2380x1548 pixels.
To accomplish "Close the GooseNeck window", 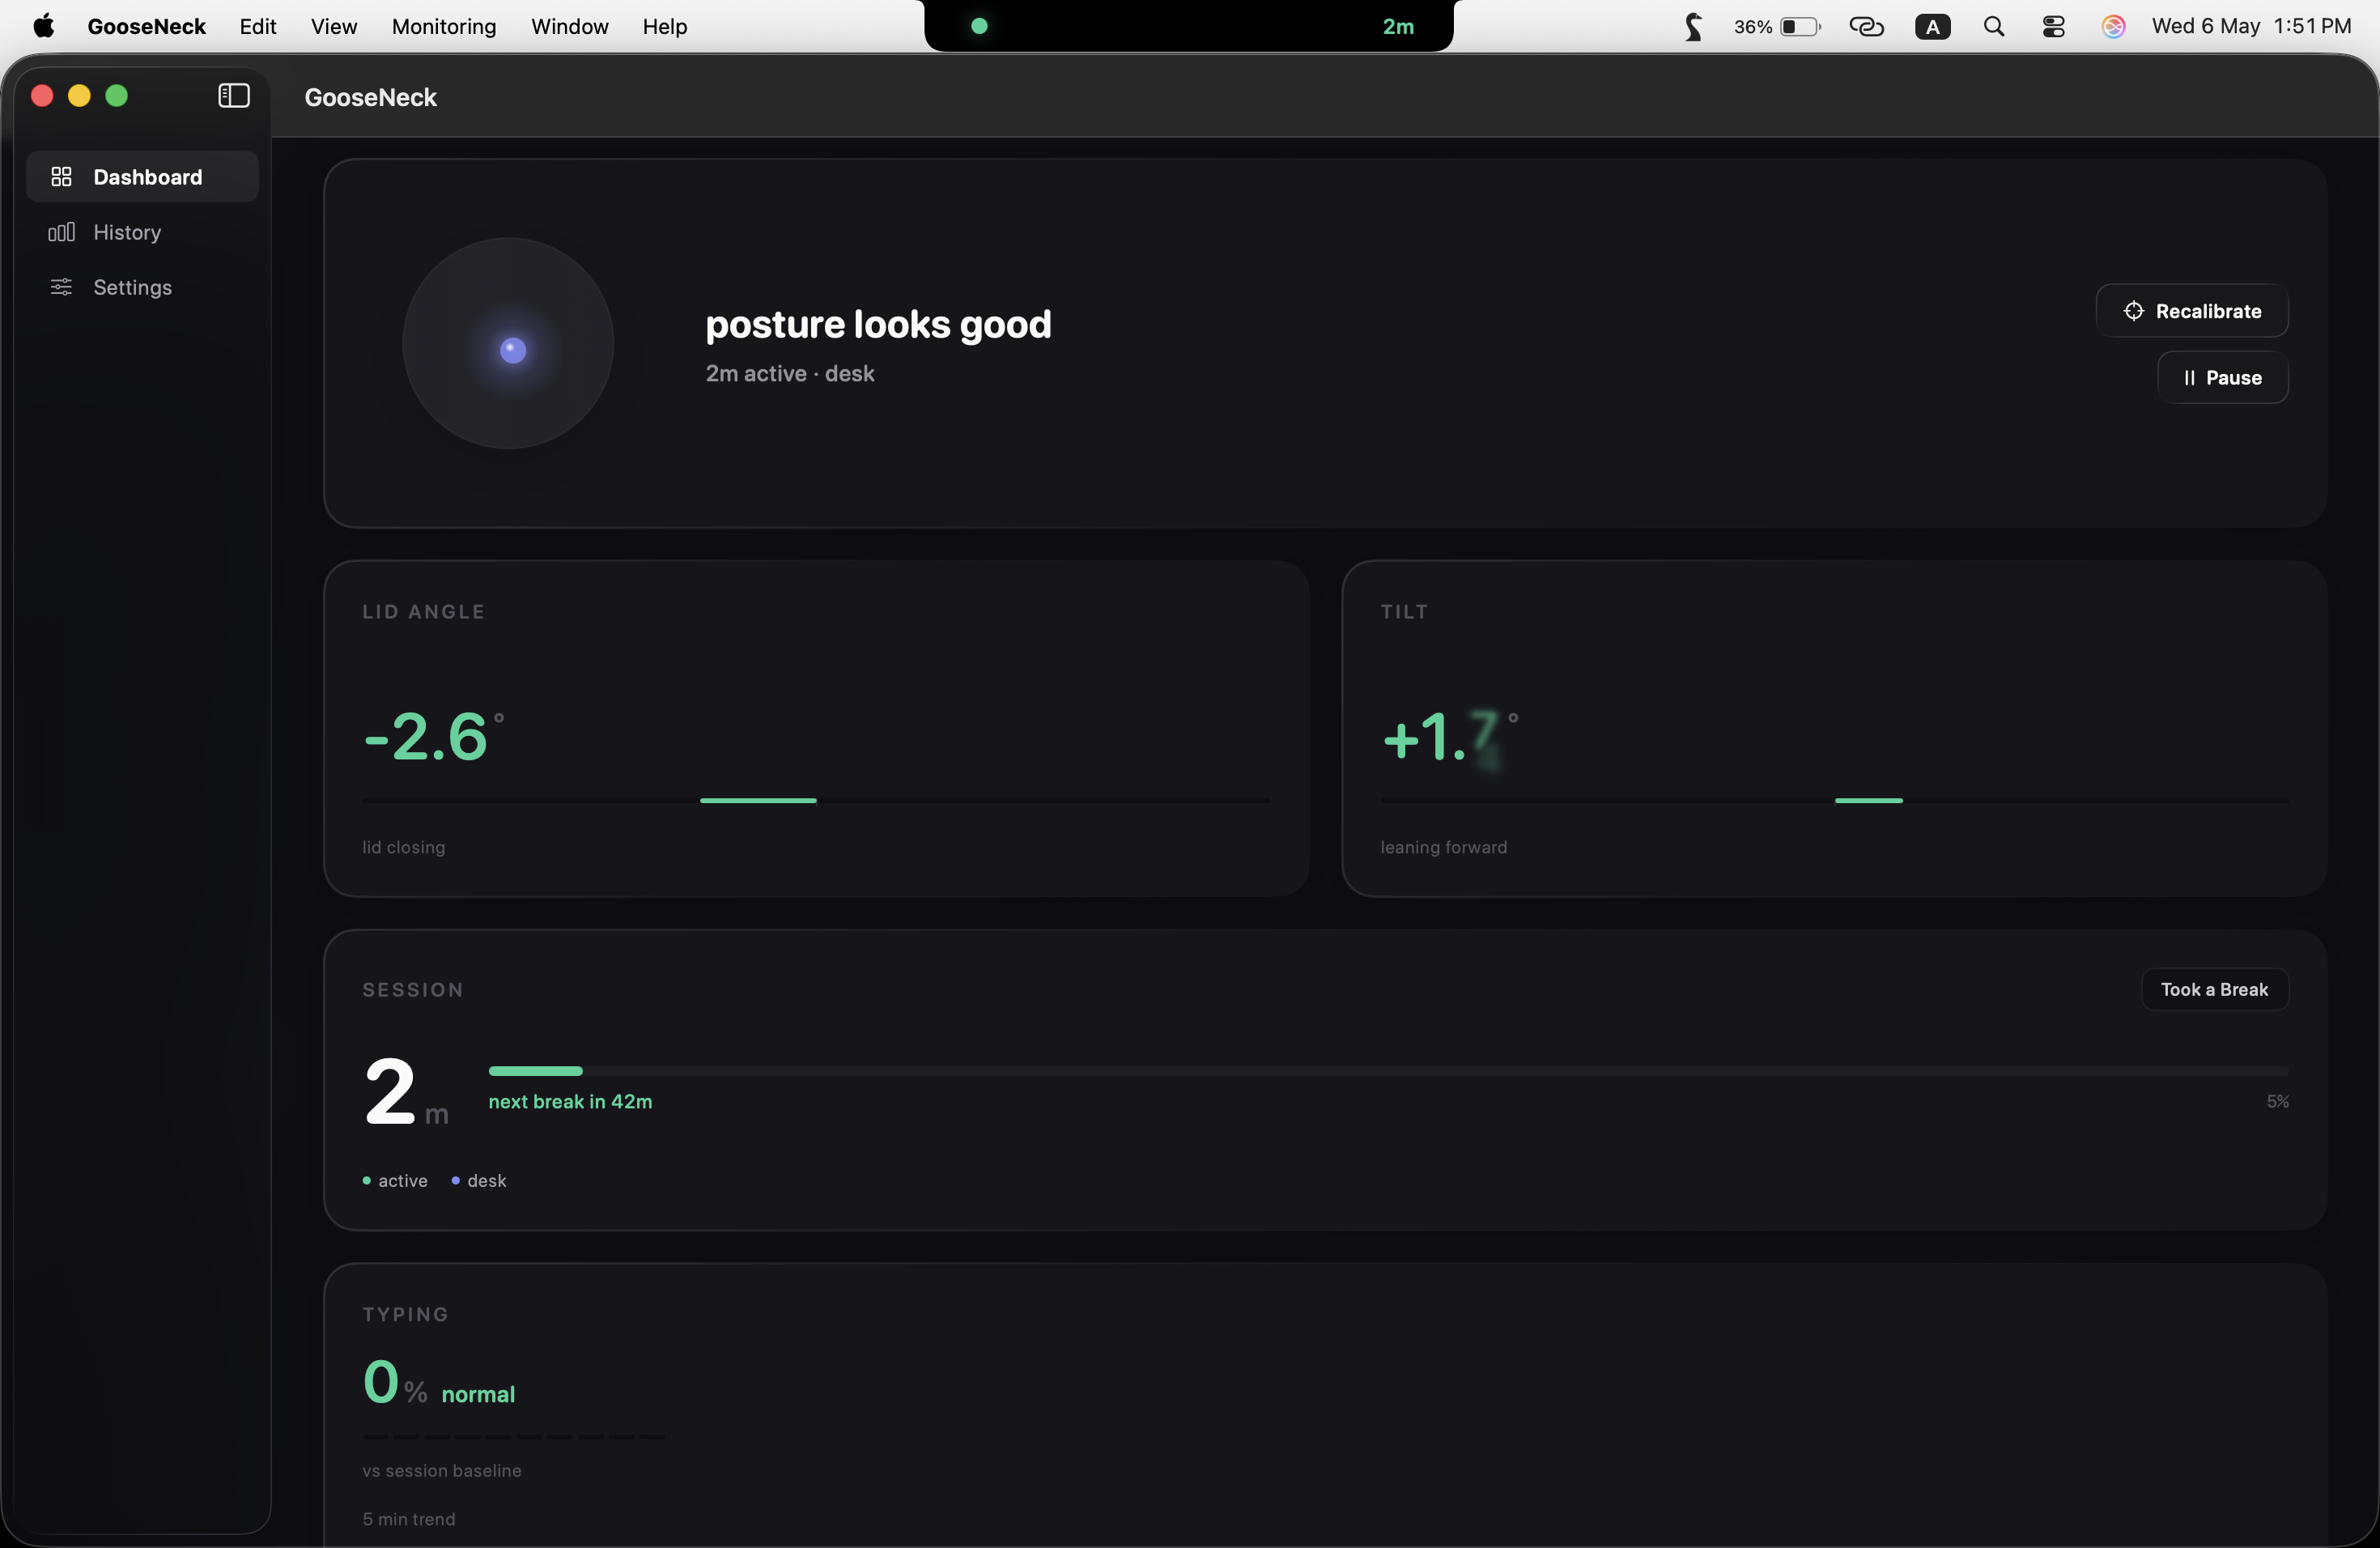I will [x=42, y=96].
